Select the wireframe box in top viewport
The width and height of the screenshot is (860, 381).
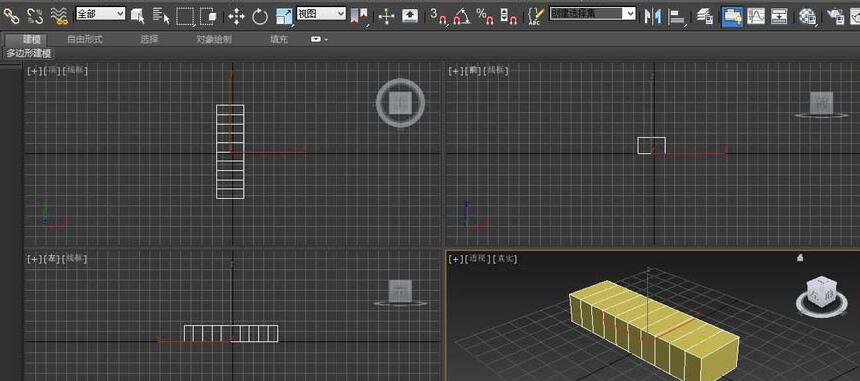[x=230, y=152]
